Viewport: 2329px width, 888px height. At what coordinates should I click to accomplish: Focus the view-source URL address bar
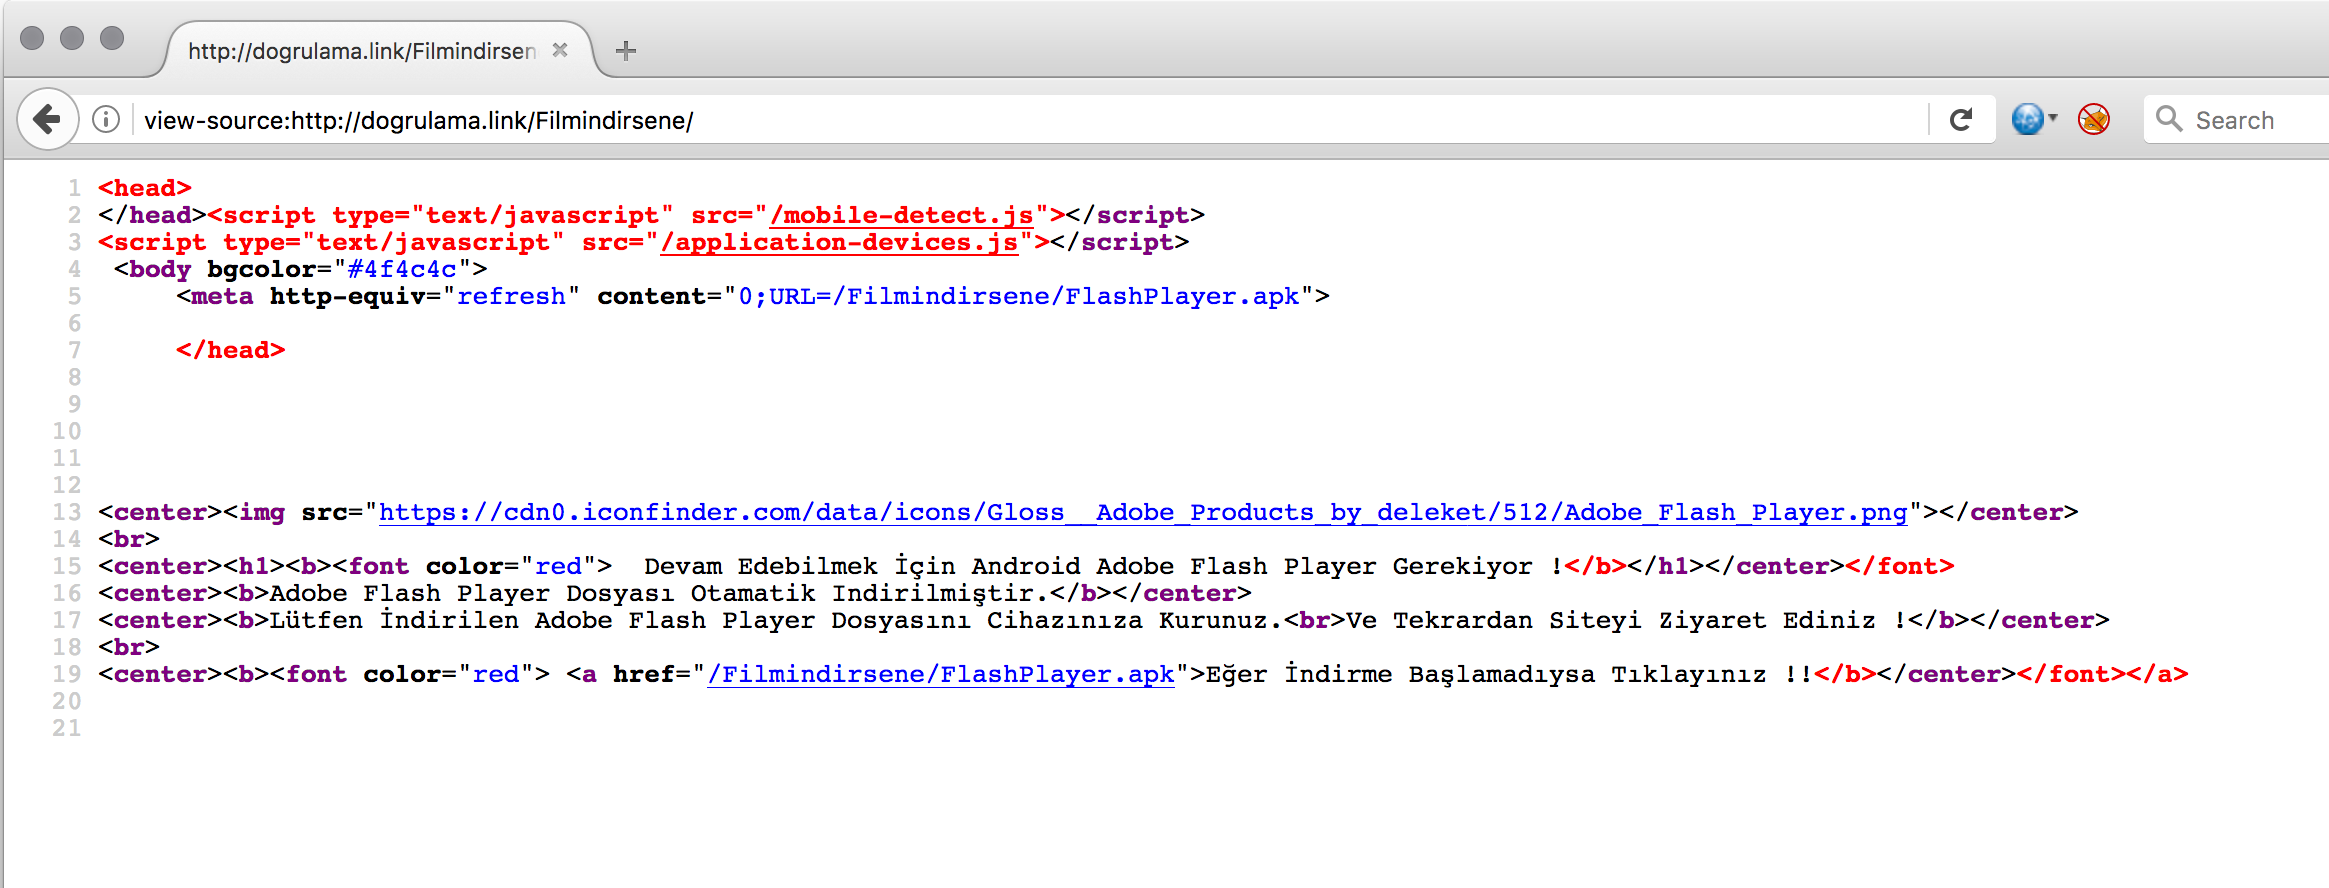pos(1030,120)
